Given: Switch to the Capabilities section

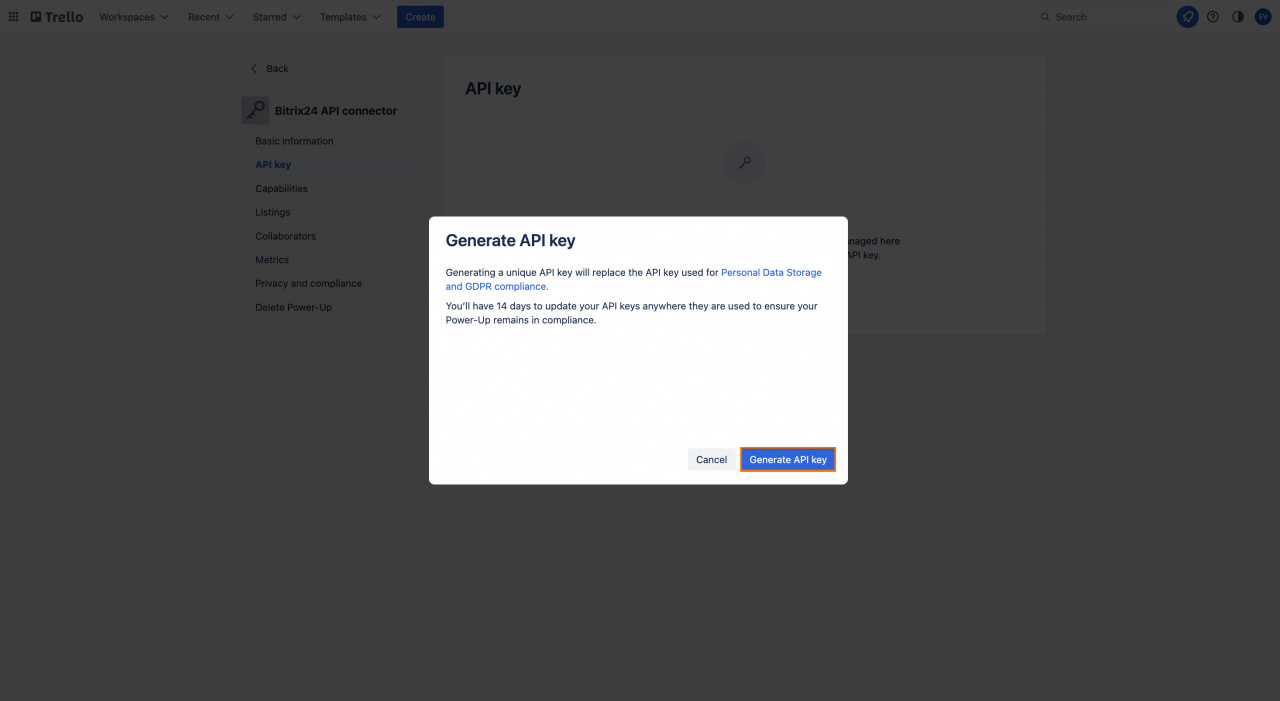Looking at the screenshot, I should tap(281, 188).
